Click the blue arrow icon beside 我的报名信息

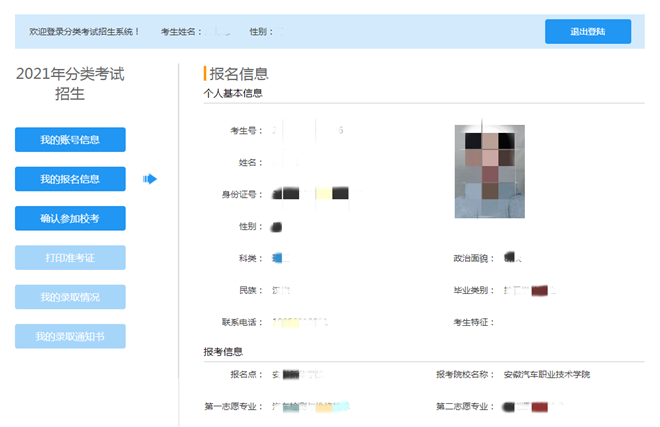(x=150, y=179)
